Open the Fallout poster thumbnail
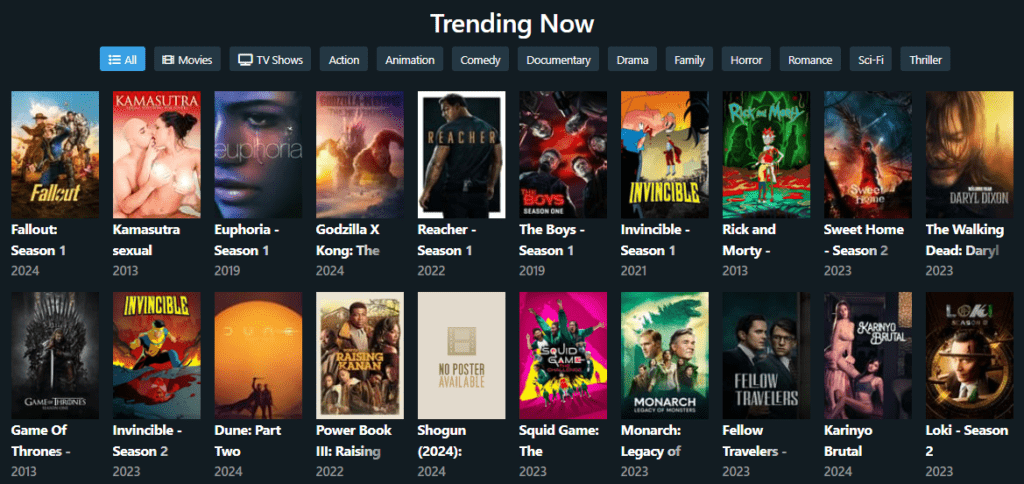Viewport: 1024px width, 484px height. [x=55, y=155]
